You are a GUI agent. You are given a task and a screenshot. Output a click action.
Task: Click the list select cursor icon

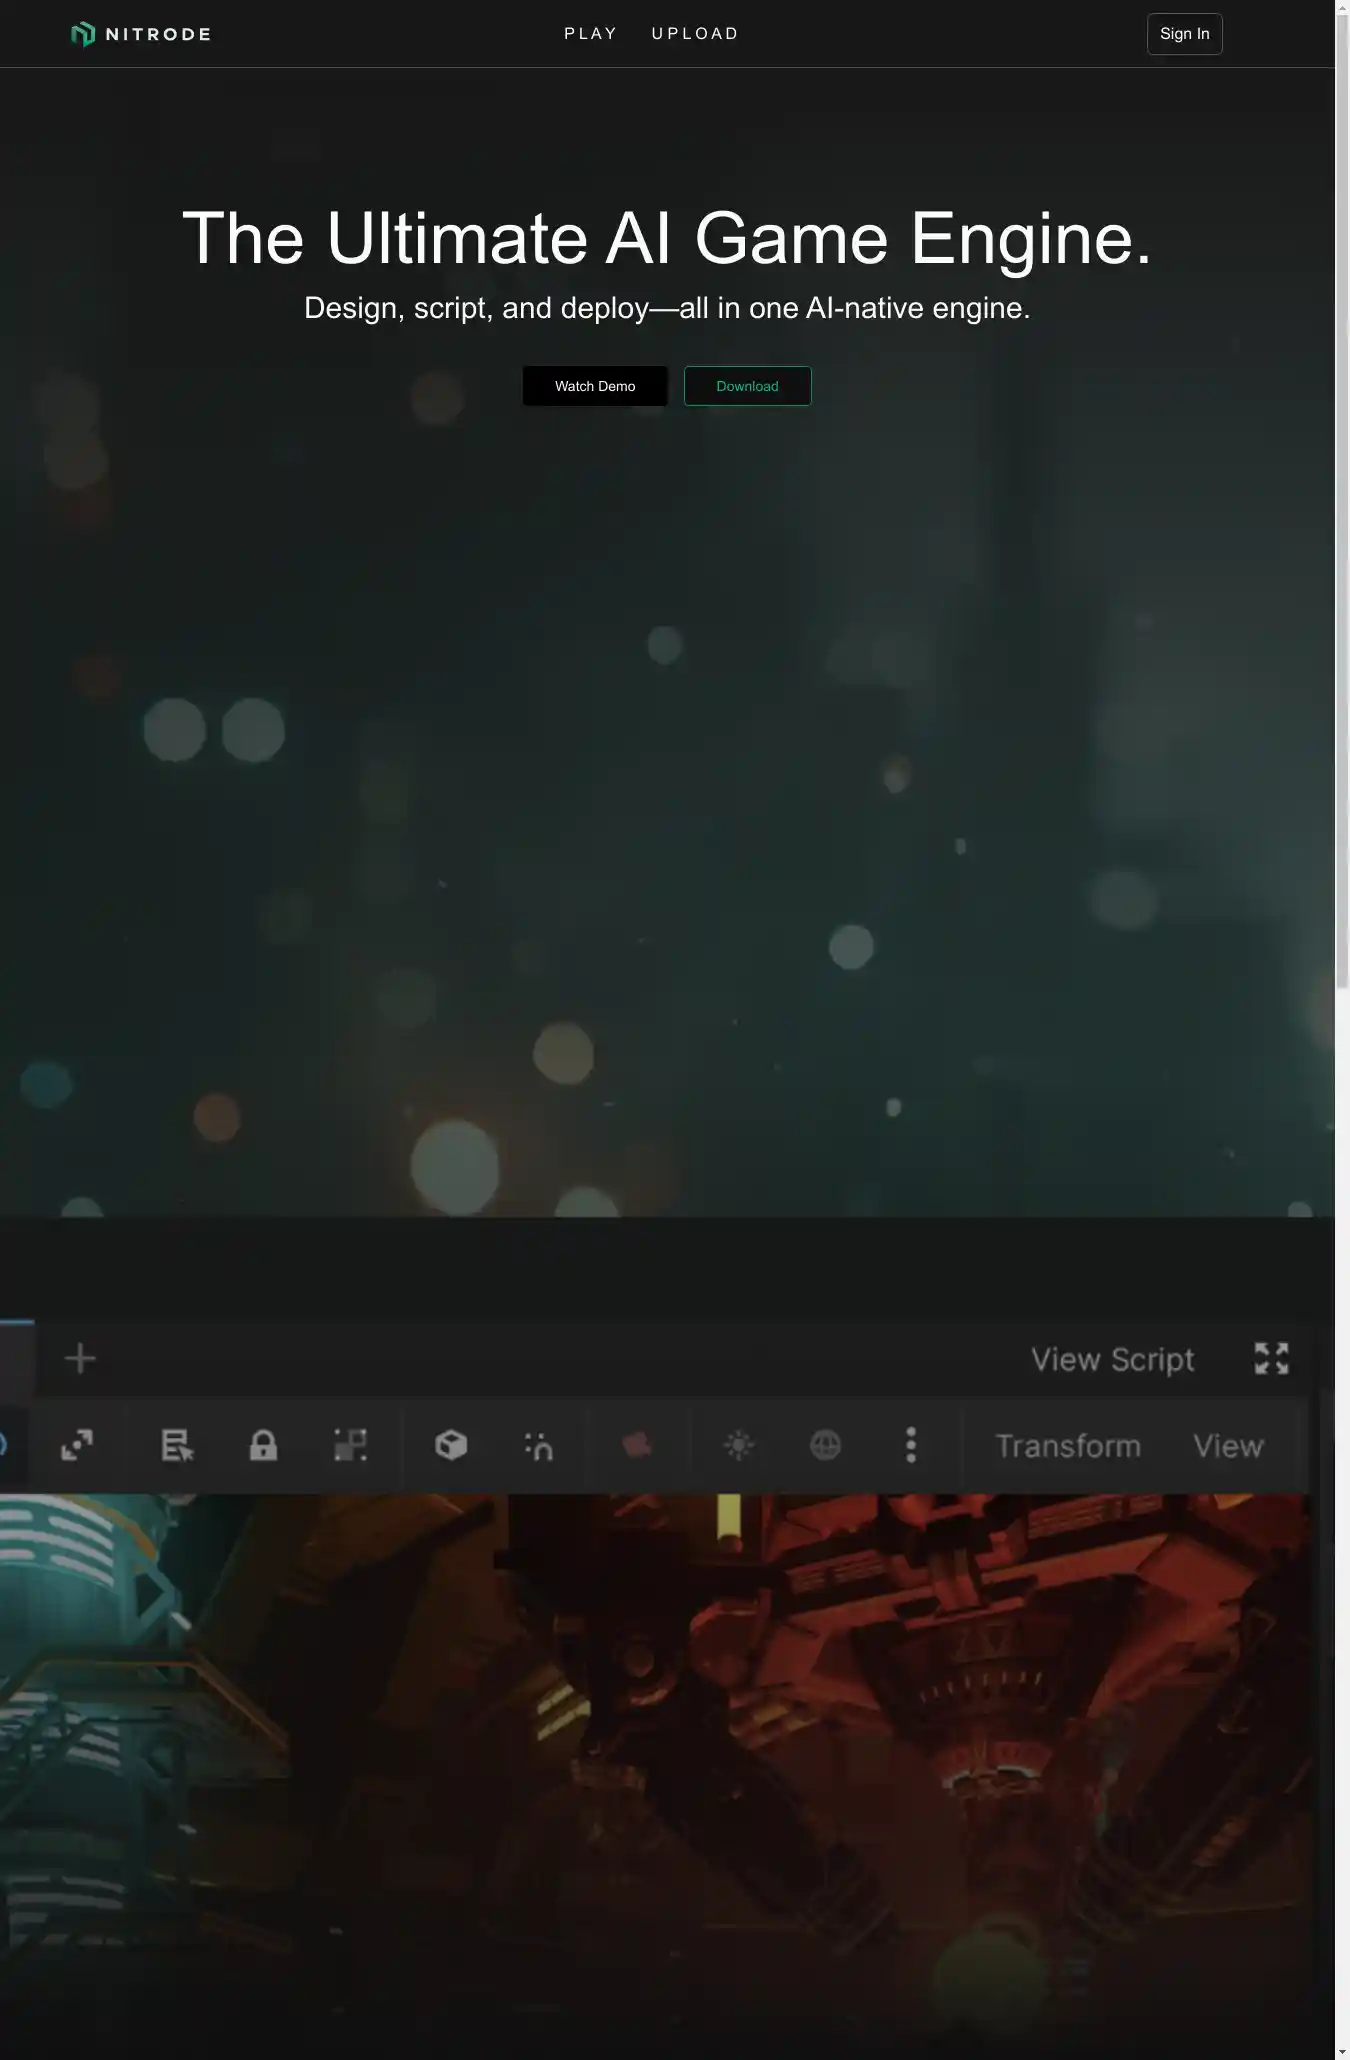pos(177,1446)
